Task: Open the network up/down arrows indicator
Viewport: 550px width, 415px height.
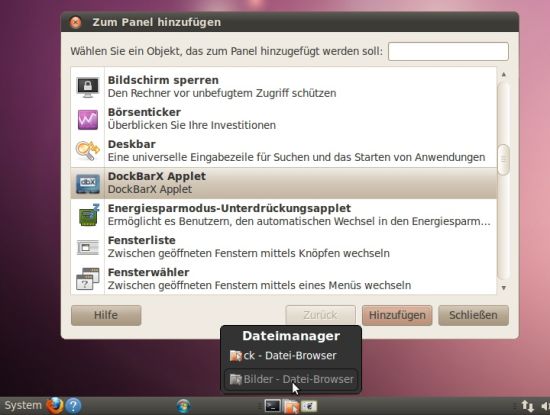Action: click(527, 406)
